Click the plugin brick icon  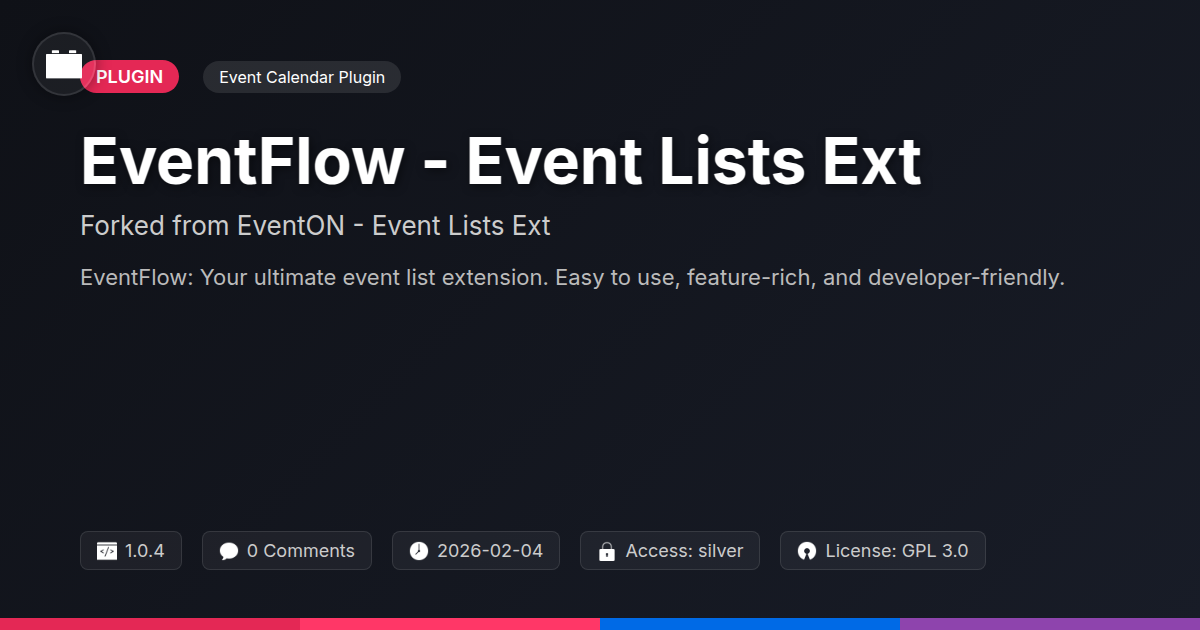64,64
